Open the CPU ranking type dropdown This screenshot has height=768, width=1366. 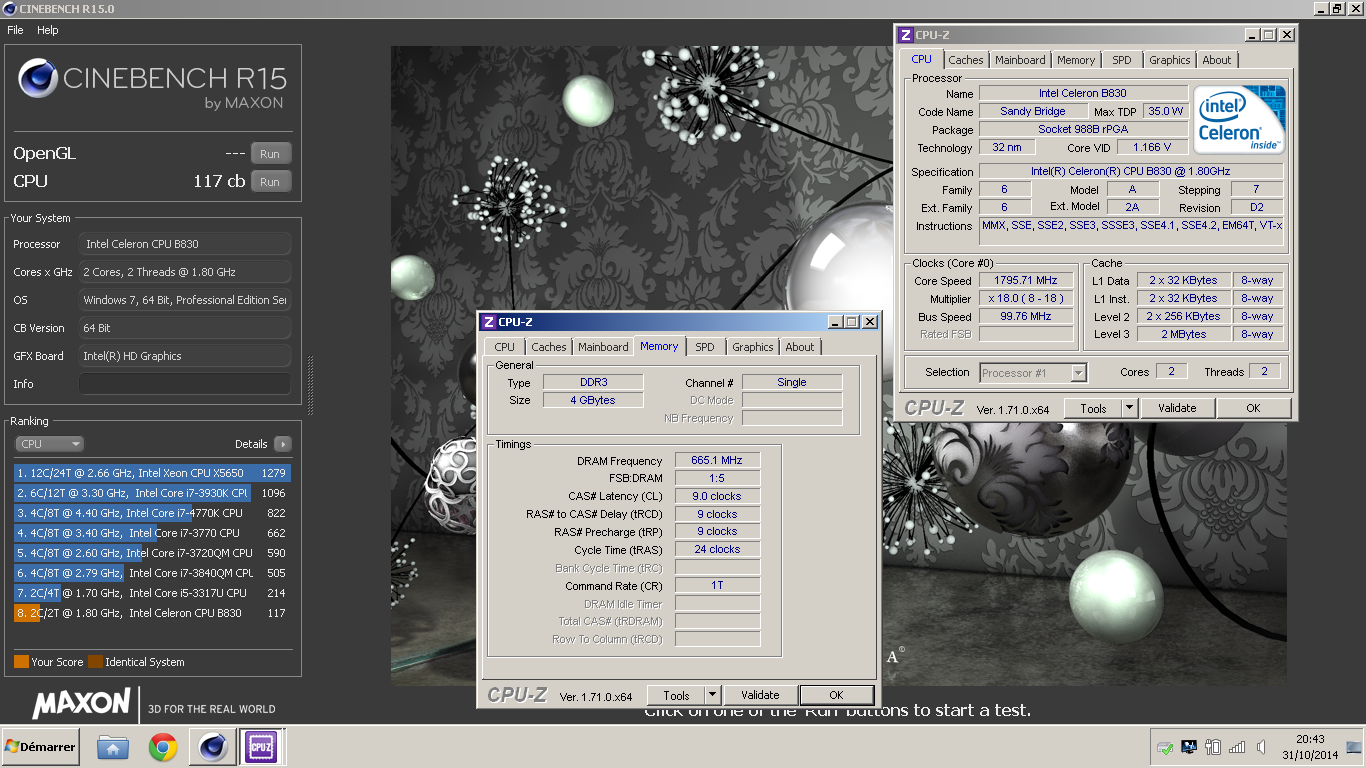49,444
